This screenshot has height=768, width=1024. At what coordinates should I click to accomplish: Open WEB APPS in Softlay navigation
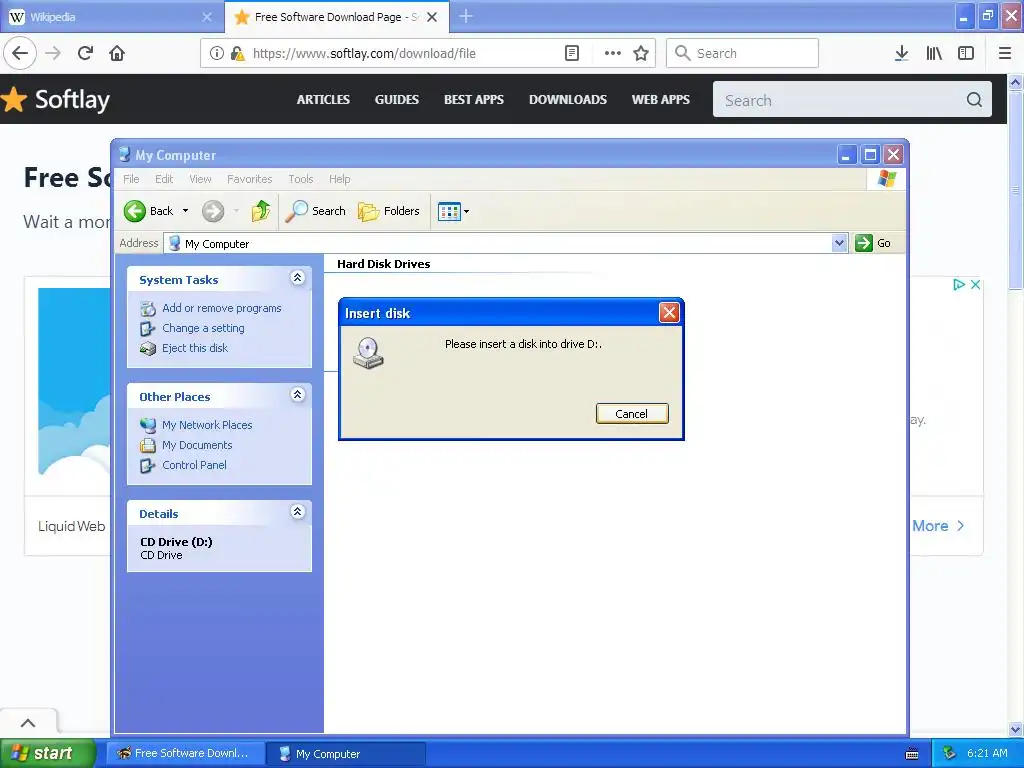pyautogui.click(x=660, y=99)
